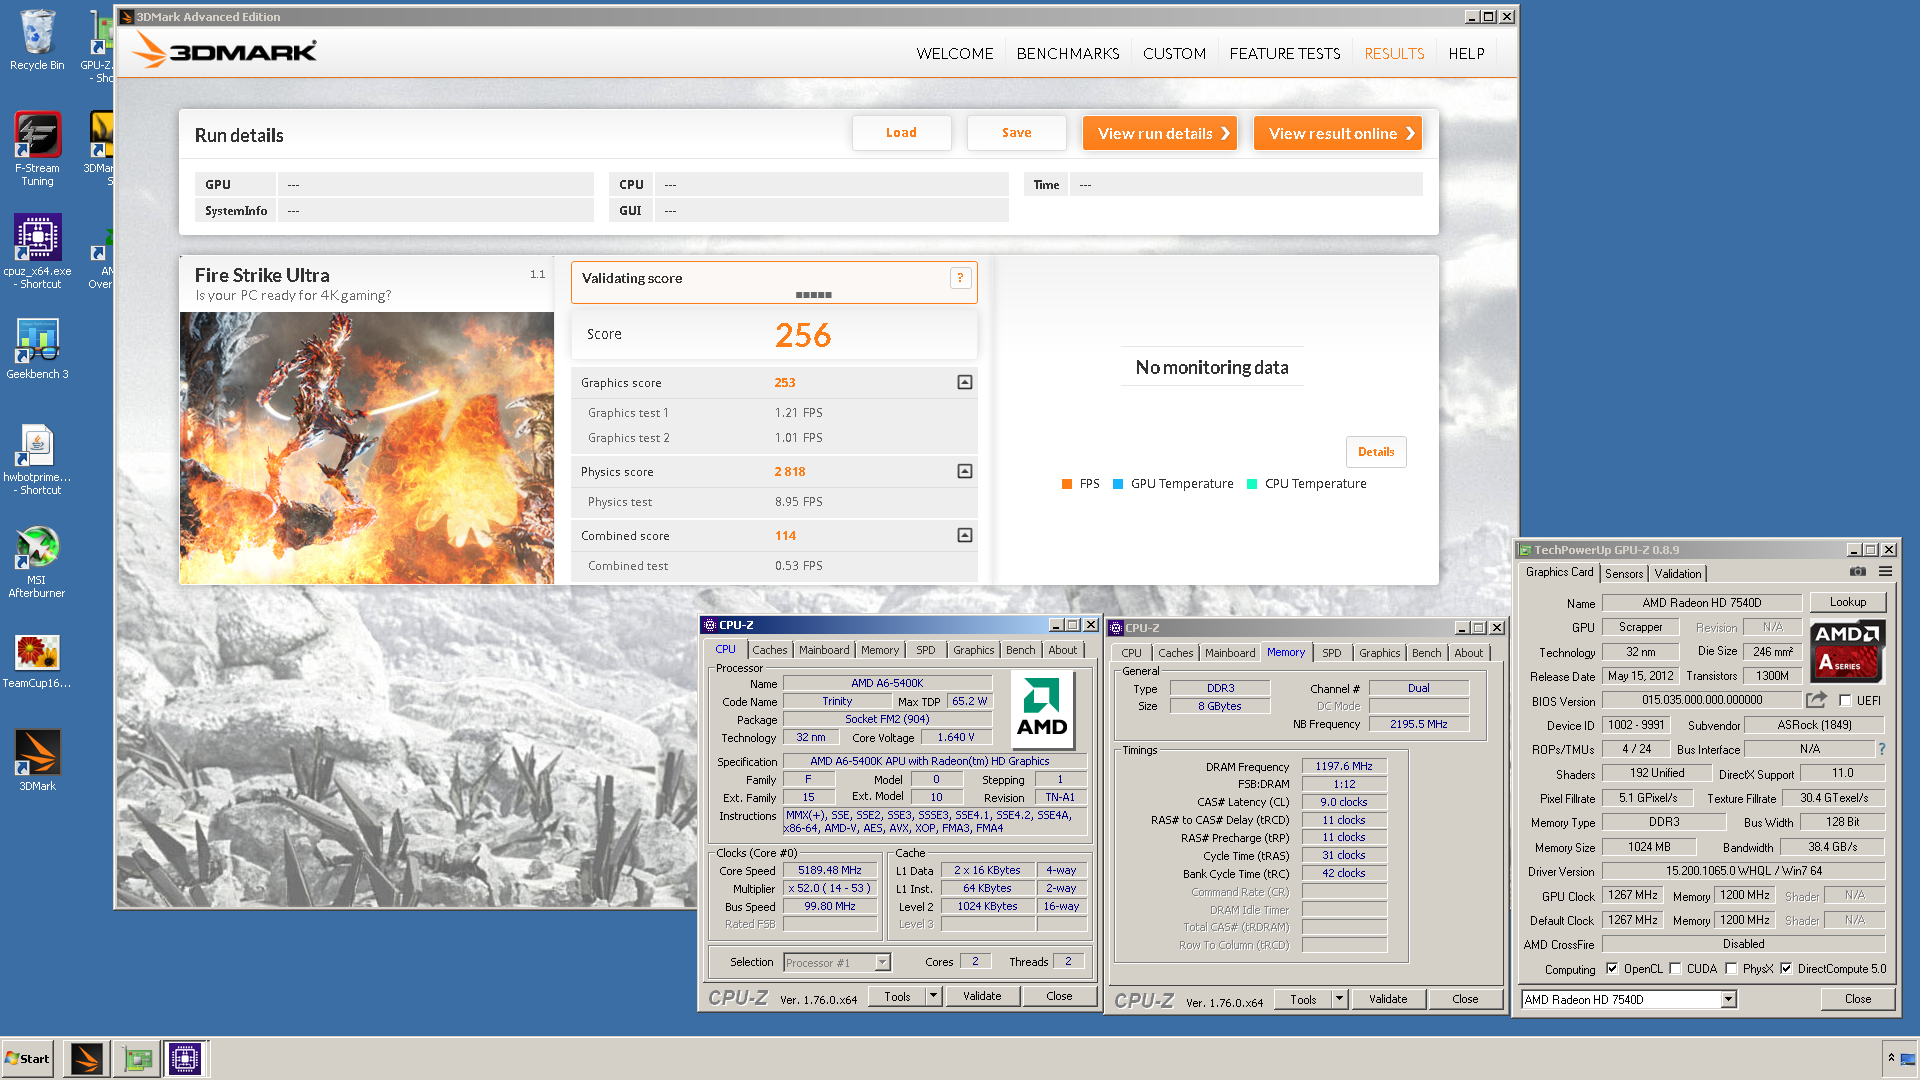
Task: Open Processor #1 selection dropdown in CPU-Z
Action: 882,962
